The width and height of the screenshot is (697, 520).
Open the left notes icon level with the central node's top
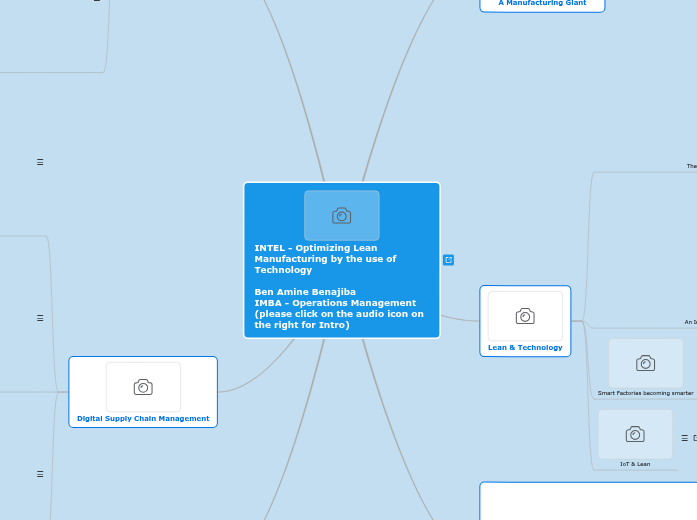(x=40, y=162)
